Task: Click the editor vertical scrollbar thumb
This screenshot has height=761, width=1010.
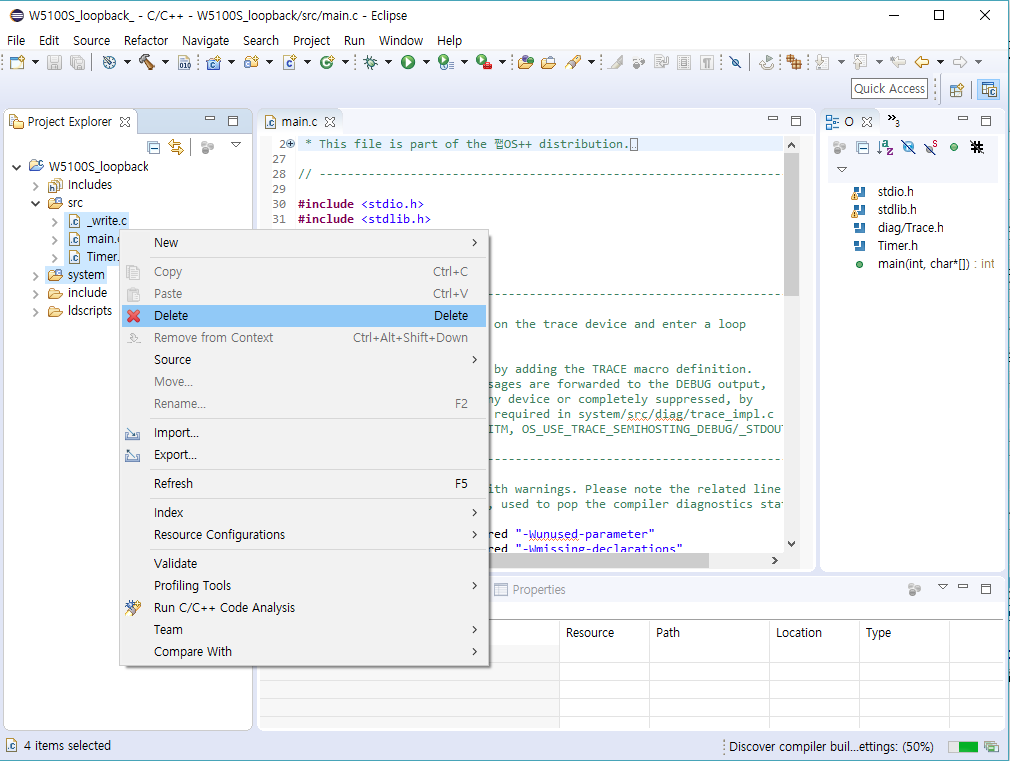Action: tap(792, 224)
